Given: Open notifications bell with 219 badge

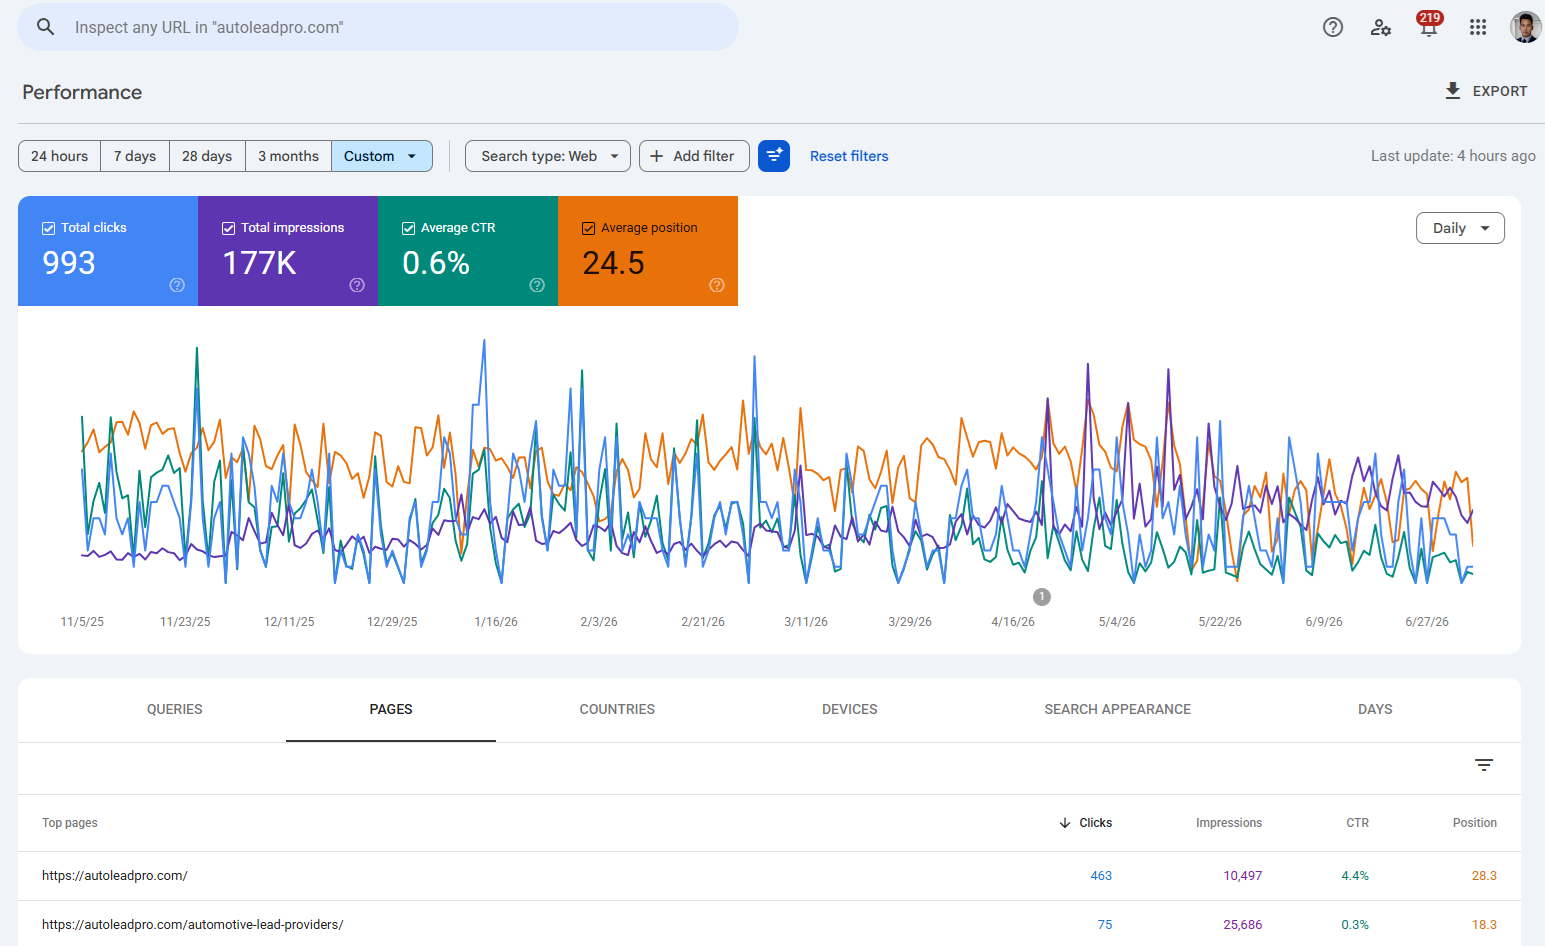Looking at the screenshot, I should (x=1429, y=25).
